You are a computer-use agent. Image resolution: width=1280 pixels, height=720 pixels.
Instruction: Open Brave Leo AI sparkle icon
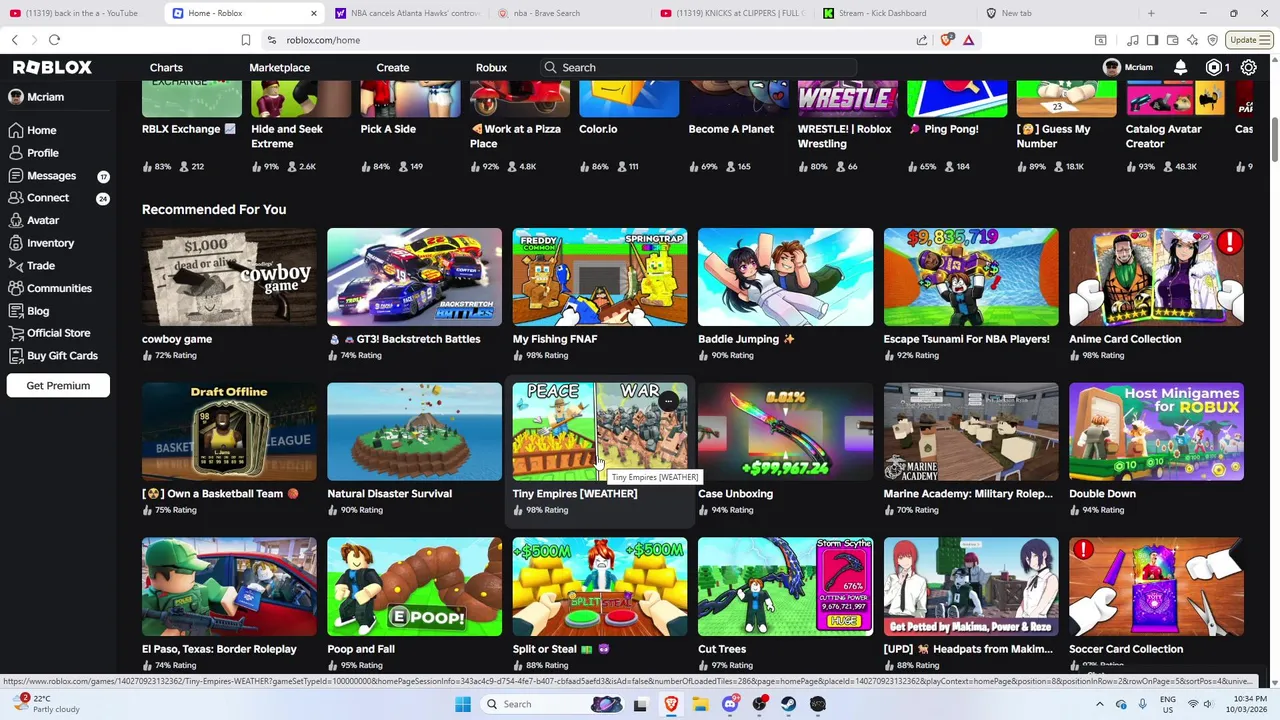1192,40
